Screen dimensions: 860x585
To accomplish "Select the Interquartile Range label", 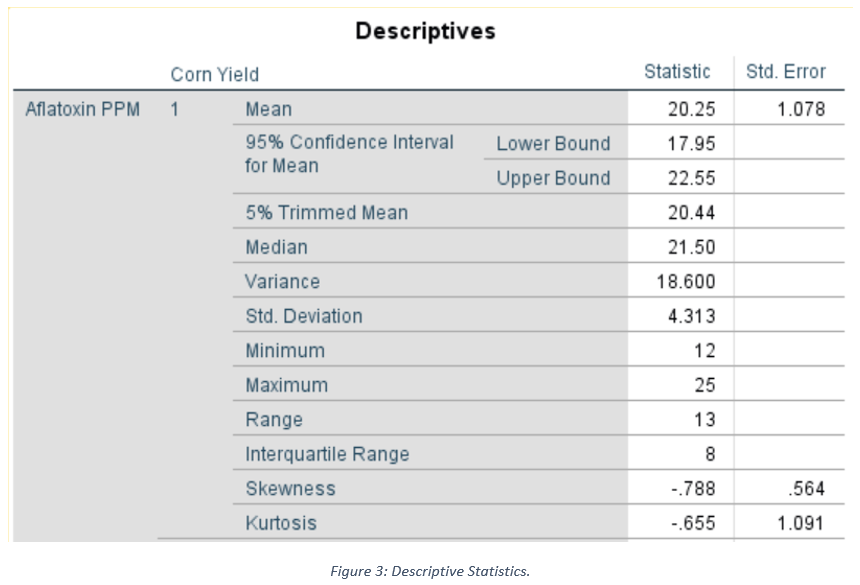I will 327,454.
